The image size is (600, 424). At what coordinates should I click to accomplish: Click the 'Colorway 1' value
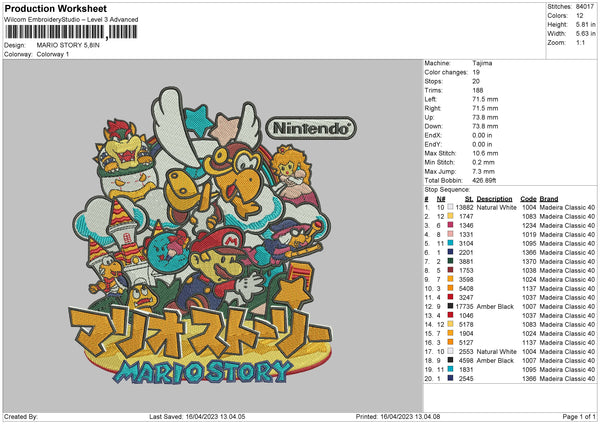[53, 54]
